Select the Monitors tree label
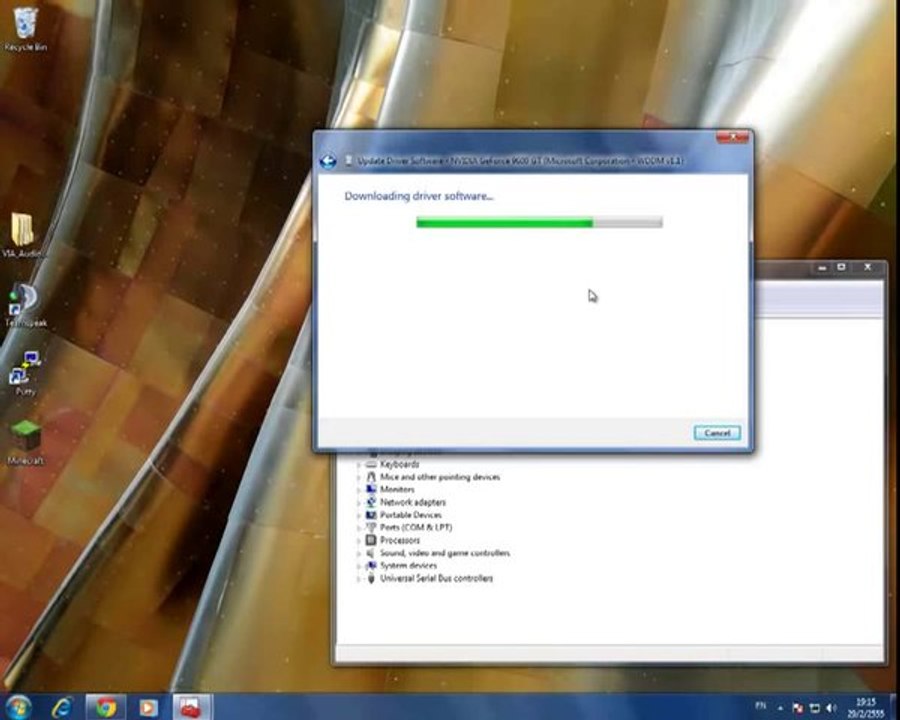Image resolution: width=900 pixels, height=720 pixels. pos(397,489)
